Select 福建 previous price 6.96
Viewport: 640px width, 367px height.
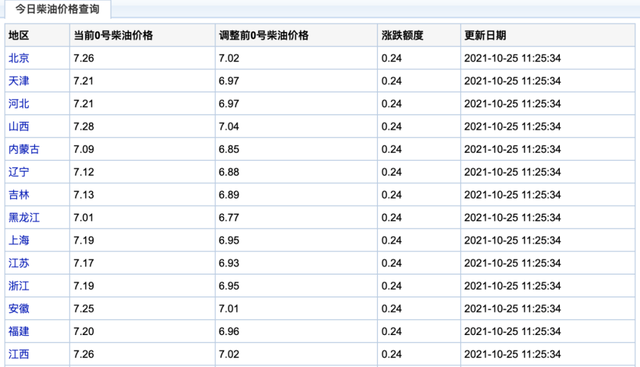[x=229, y=331]
